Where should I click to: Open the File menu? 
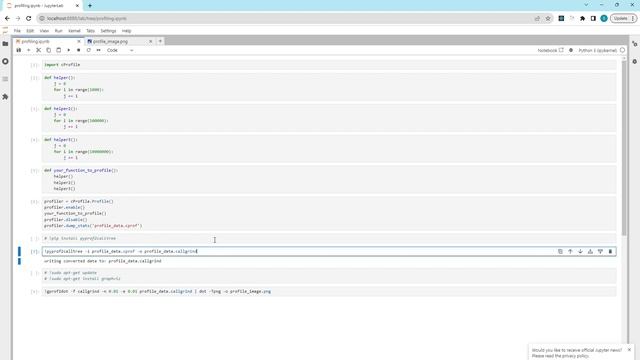click(x=17, y=31)
